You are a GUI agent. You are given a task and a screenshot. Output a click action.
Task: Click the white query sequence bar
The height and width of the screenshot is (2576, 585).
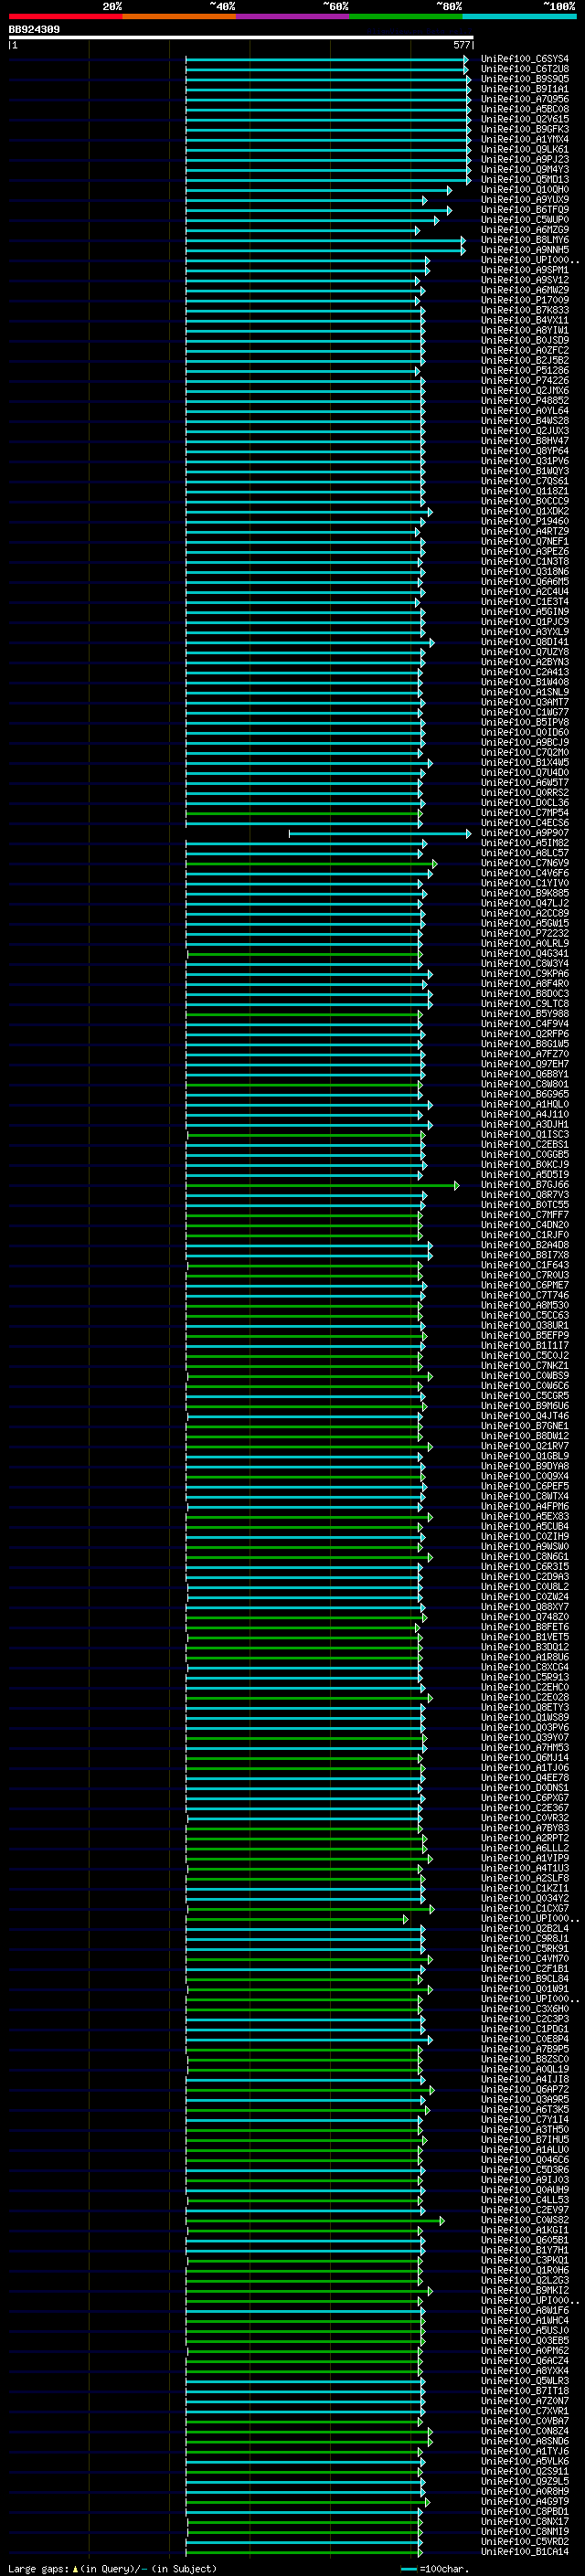coord(241,38)
